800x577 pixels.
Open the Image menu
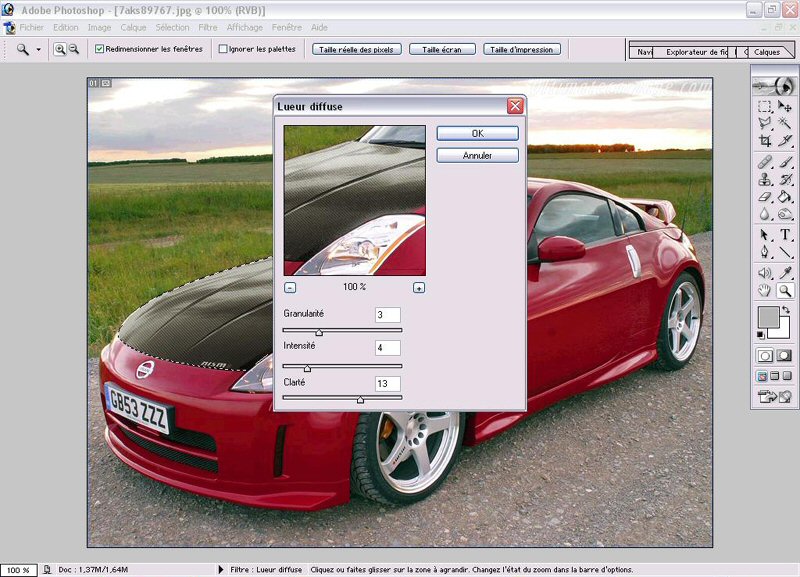point(99,28)
